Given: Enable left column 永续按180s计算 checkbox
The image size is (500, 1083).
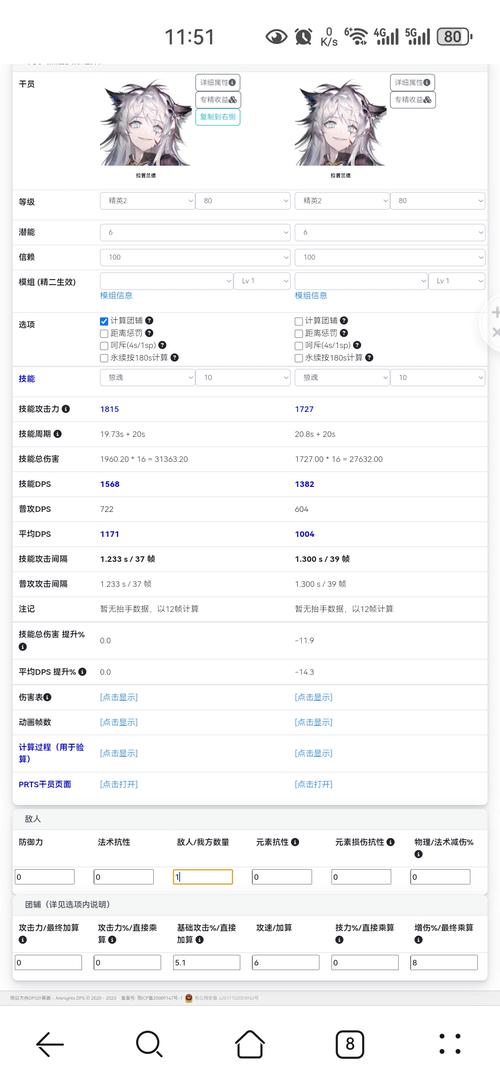Looking at the screenshot, I should (104, 358).
